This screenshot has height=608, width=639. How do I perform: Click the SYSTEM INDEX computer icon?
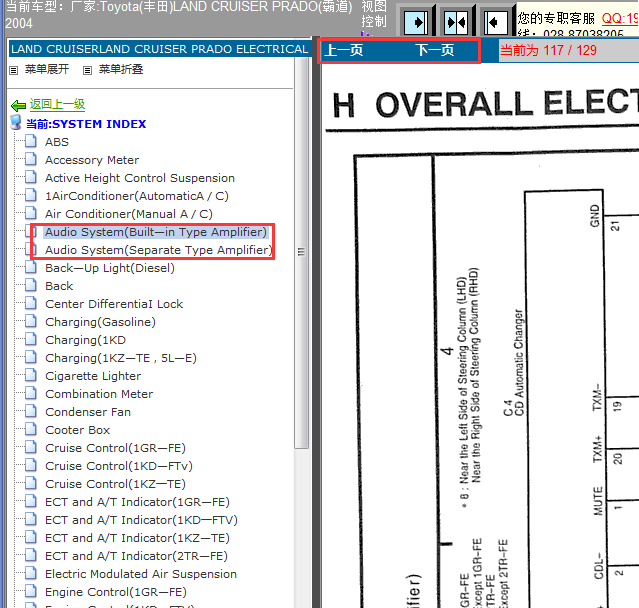pos(16,122)
